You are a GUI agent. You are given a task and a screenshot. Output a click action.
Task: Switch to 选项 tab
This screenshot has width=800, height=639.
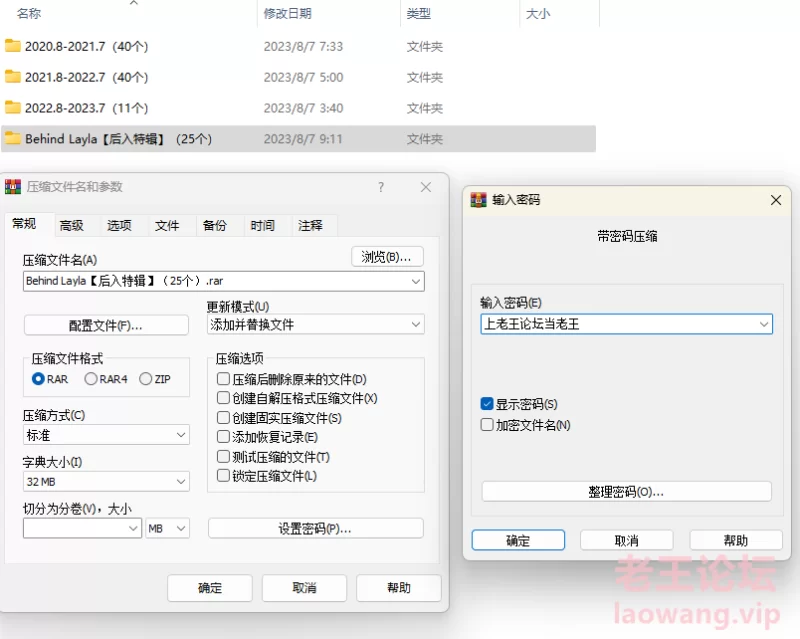(119, 226)
